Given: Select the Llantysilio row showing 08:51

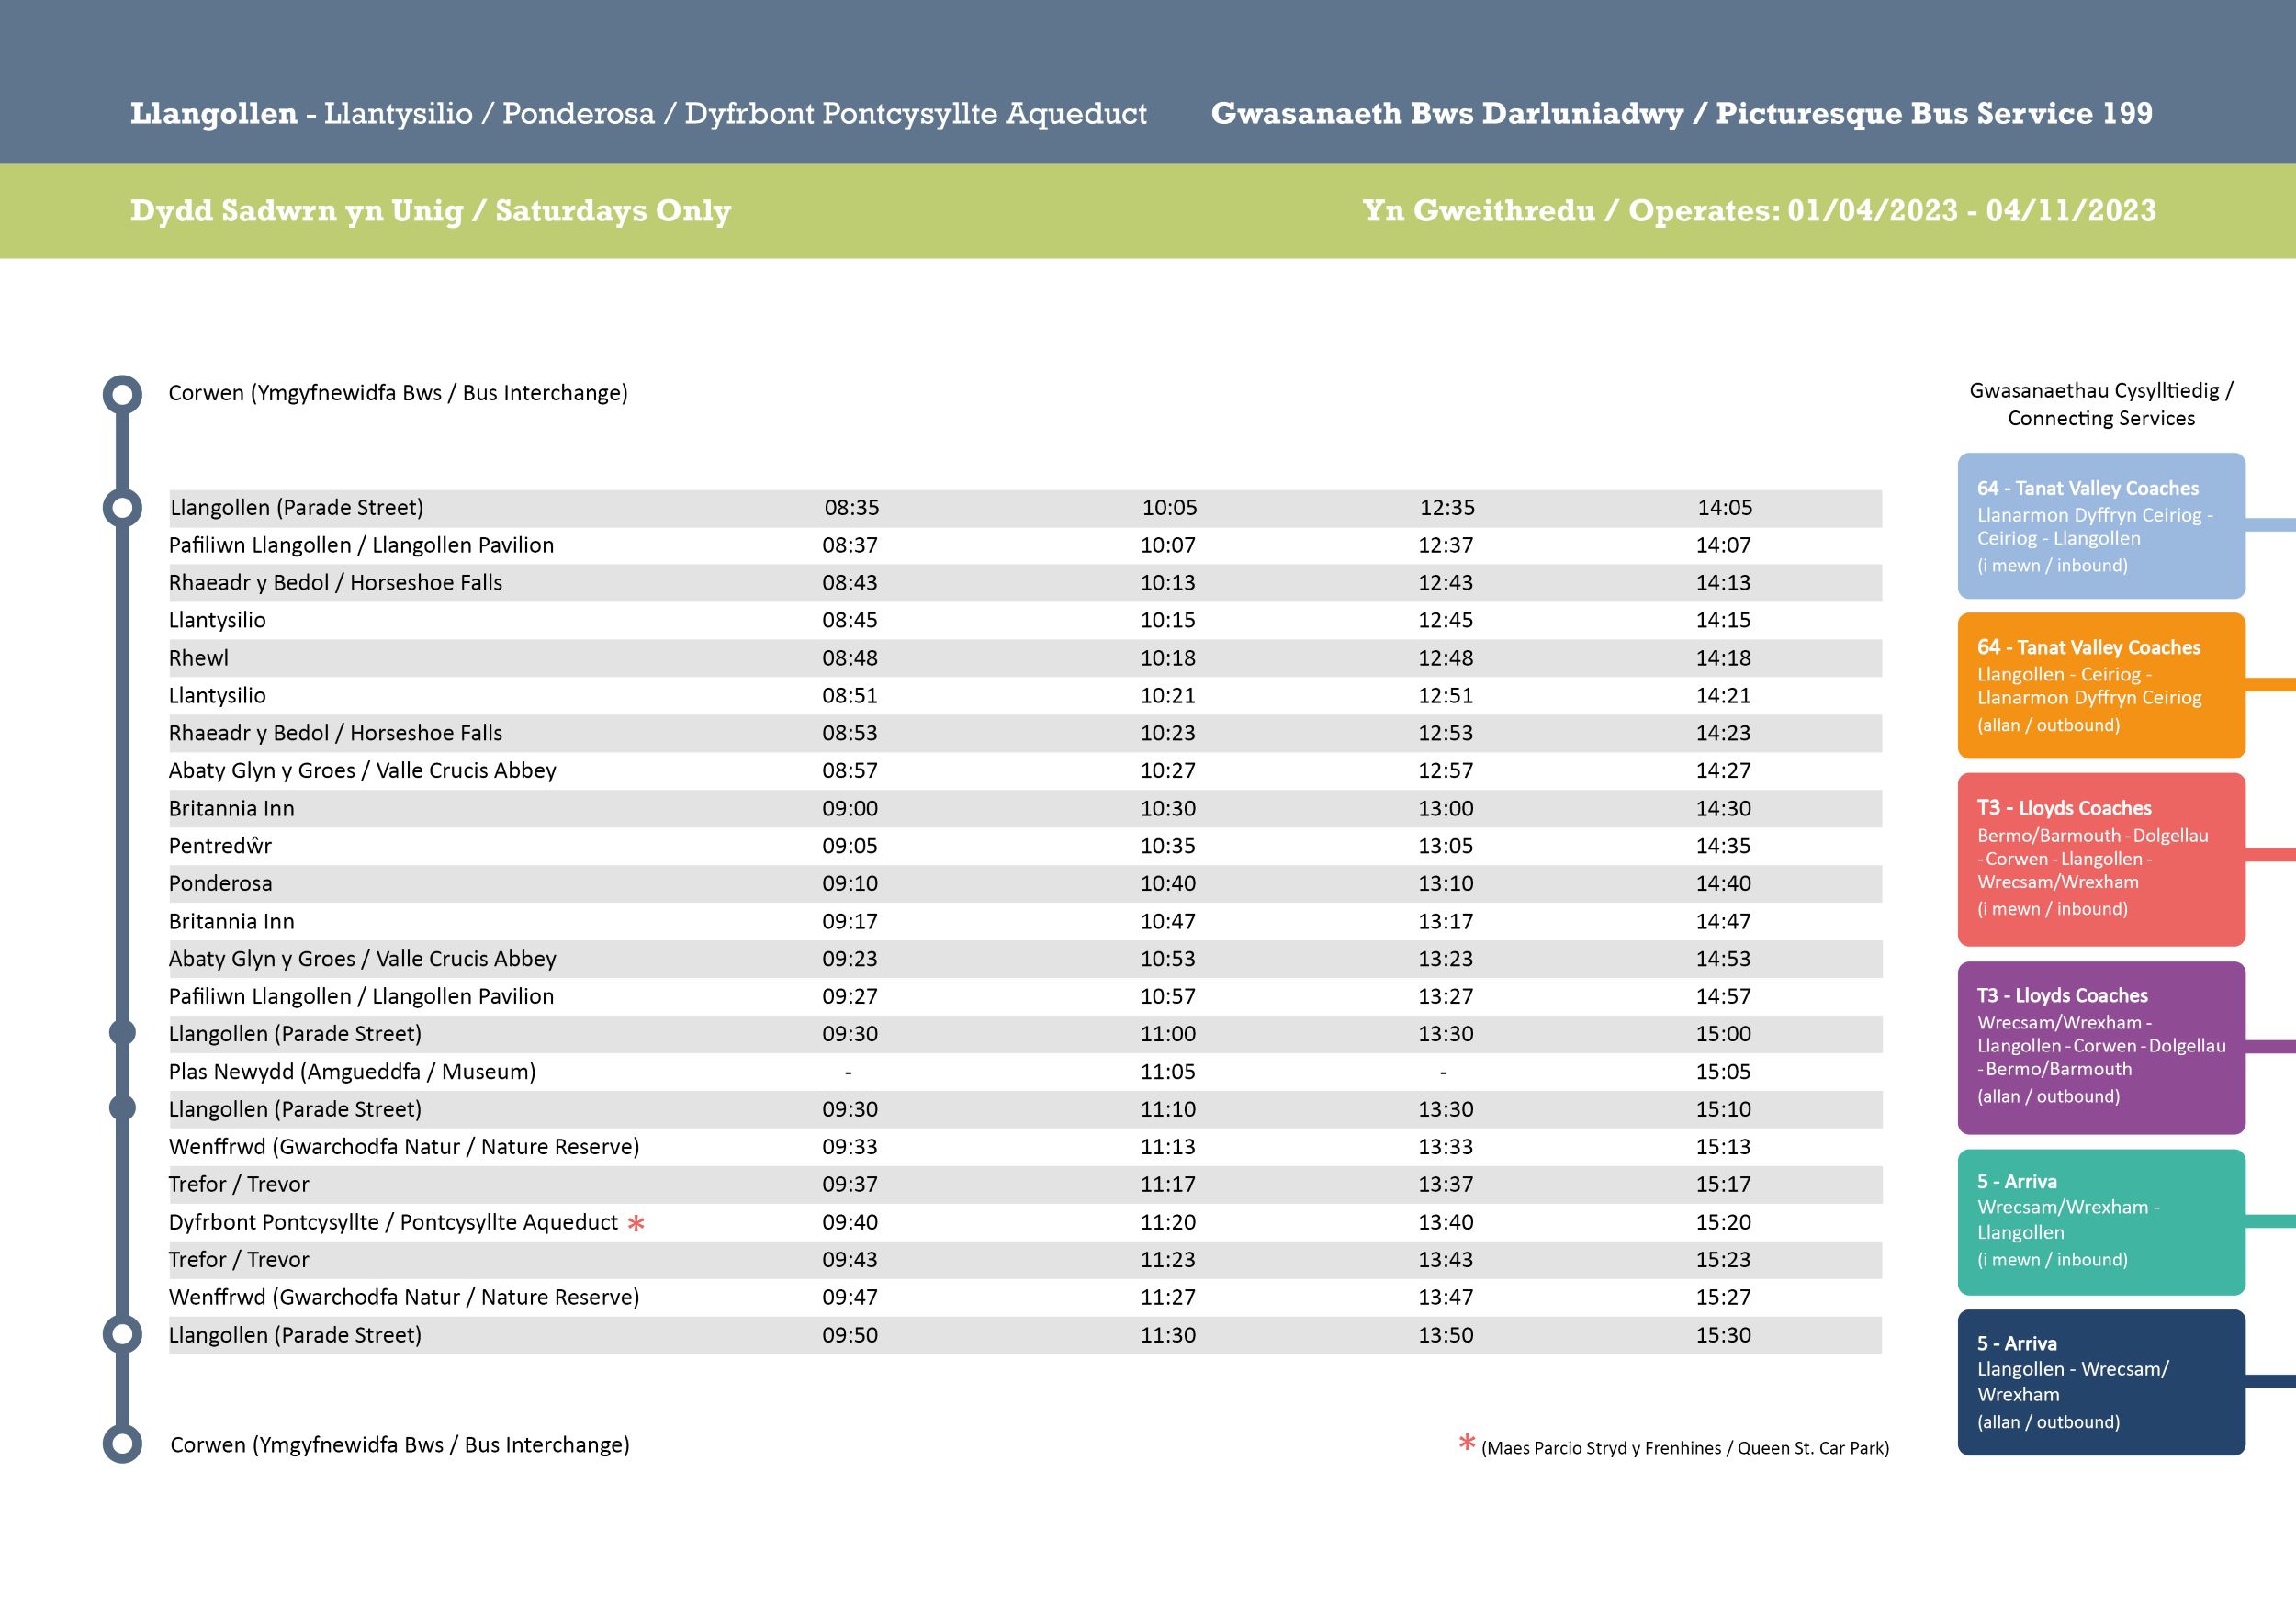Looking at the screenshot, I should click(1025, 695).
